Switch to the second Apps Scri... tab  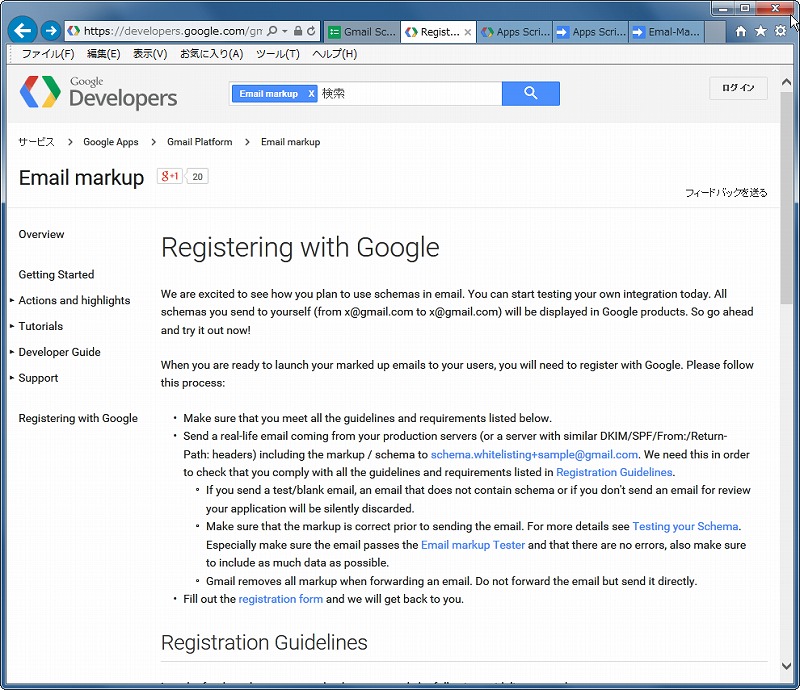(x=591, y=32)
